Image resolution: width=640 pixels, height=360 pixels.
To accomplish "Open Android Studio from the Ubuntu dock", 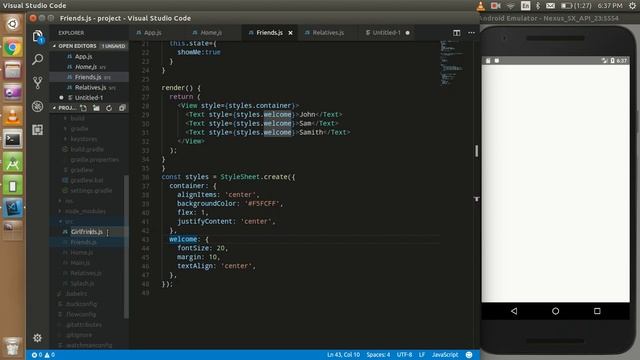I will tap(12, 163).
